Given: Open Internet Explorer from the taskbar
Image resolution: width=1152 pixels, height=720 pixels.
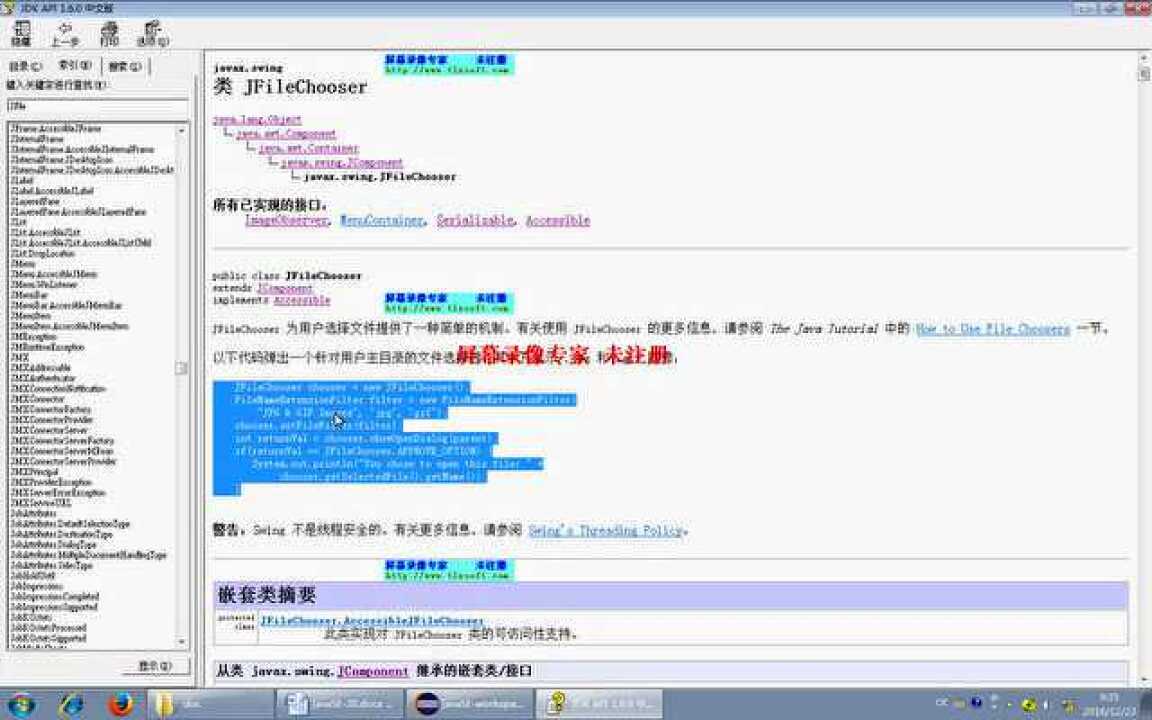Looking at the screenshot, I should pyautogui.click(x=71, y=704).
